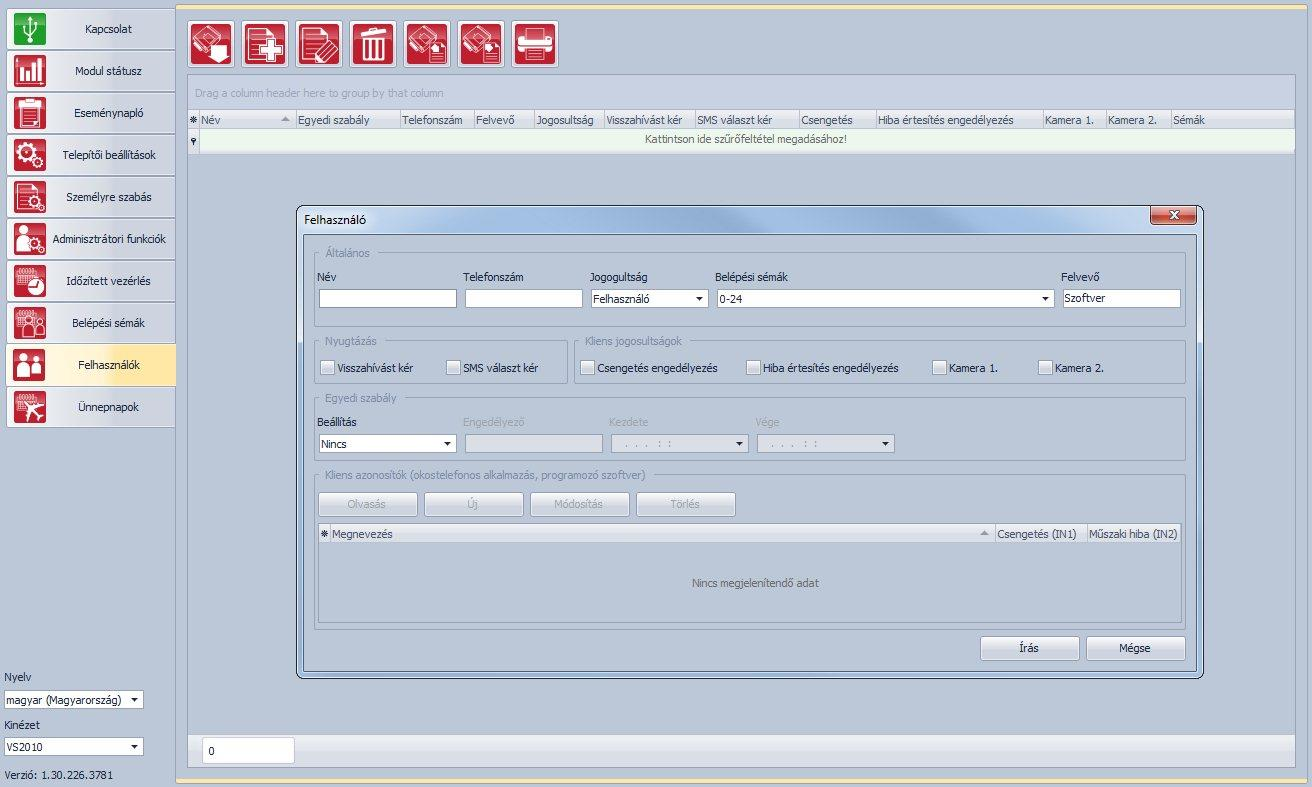Click the Telefonszám input field in dialog
The width and height of the screenshot is (1312, 787).
coord(523,298)
